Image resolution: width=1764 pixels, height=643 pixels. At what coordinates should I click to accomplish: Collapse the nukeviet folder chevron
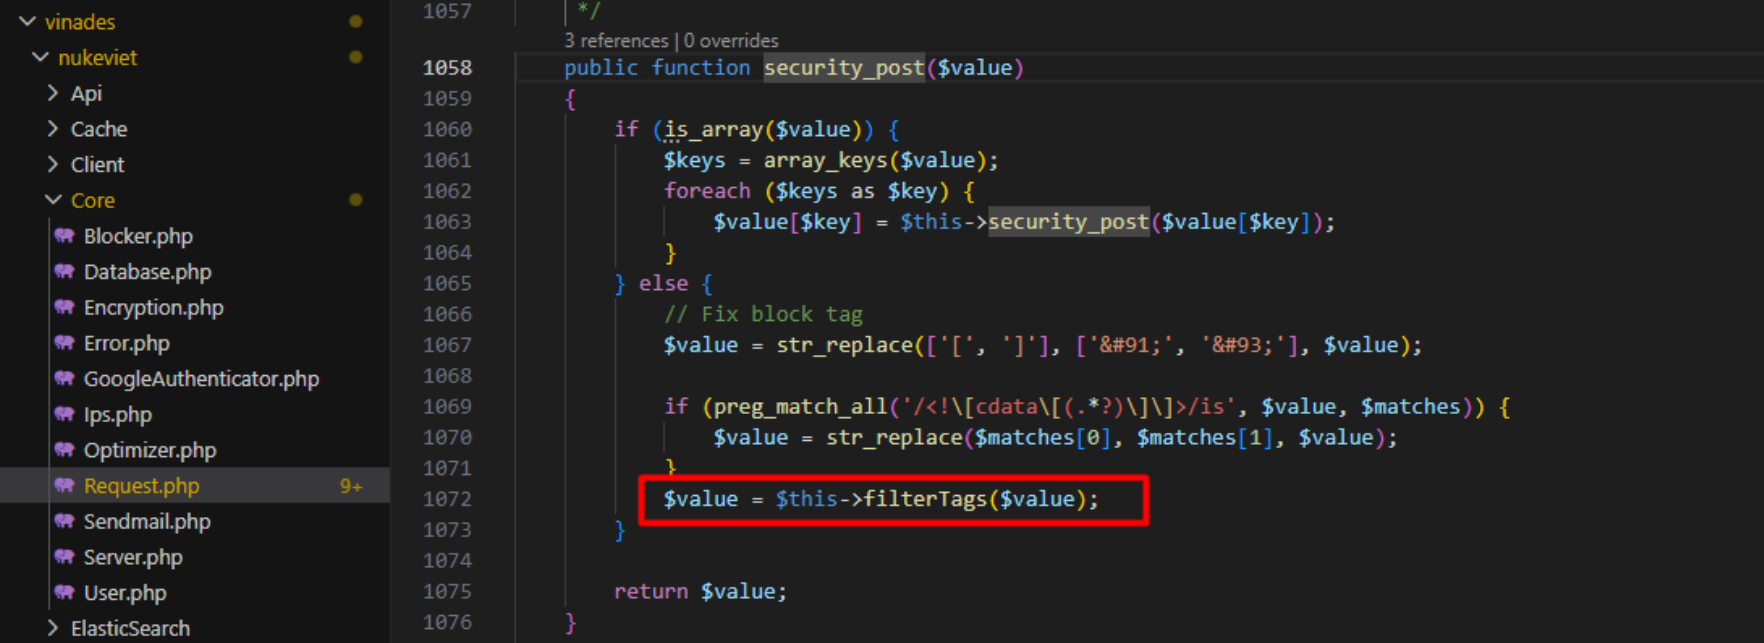[x=41, y=57]
